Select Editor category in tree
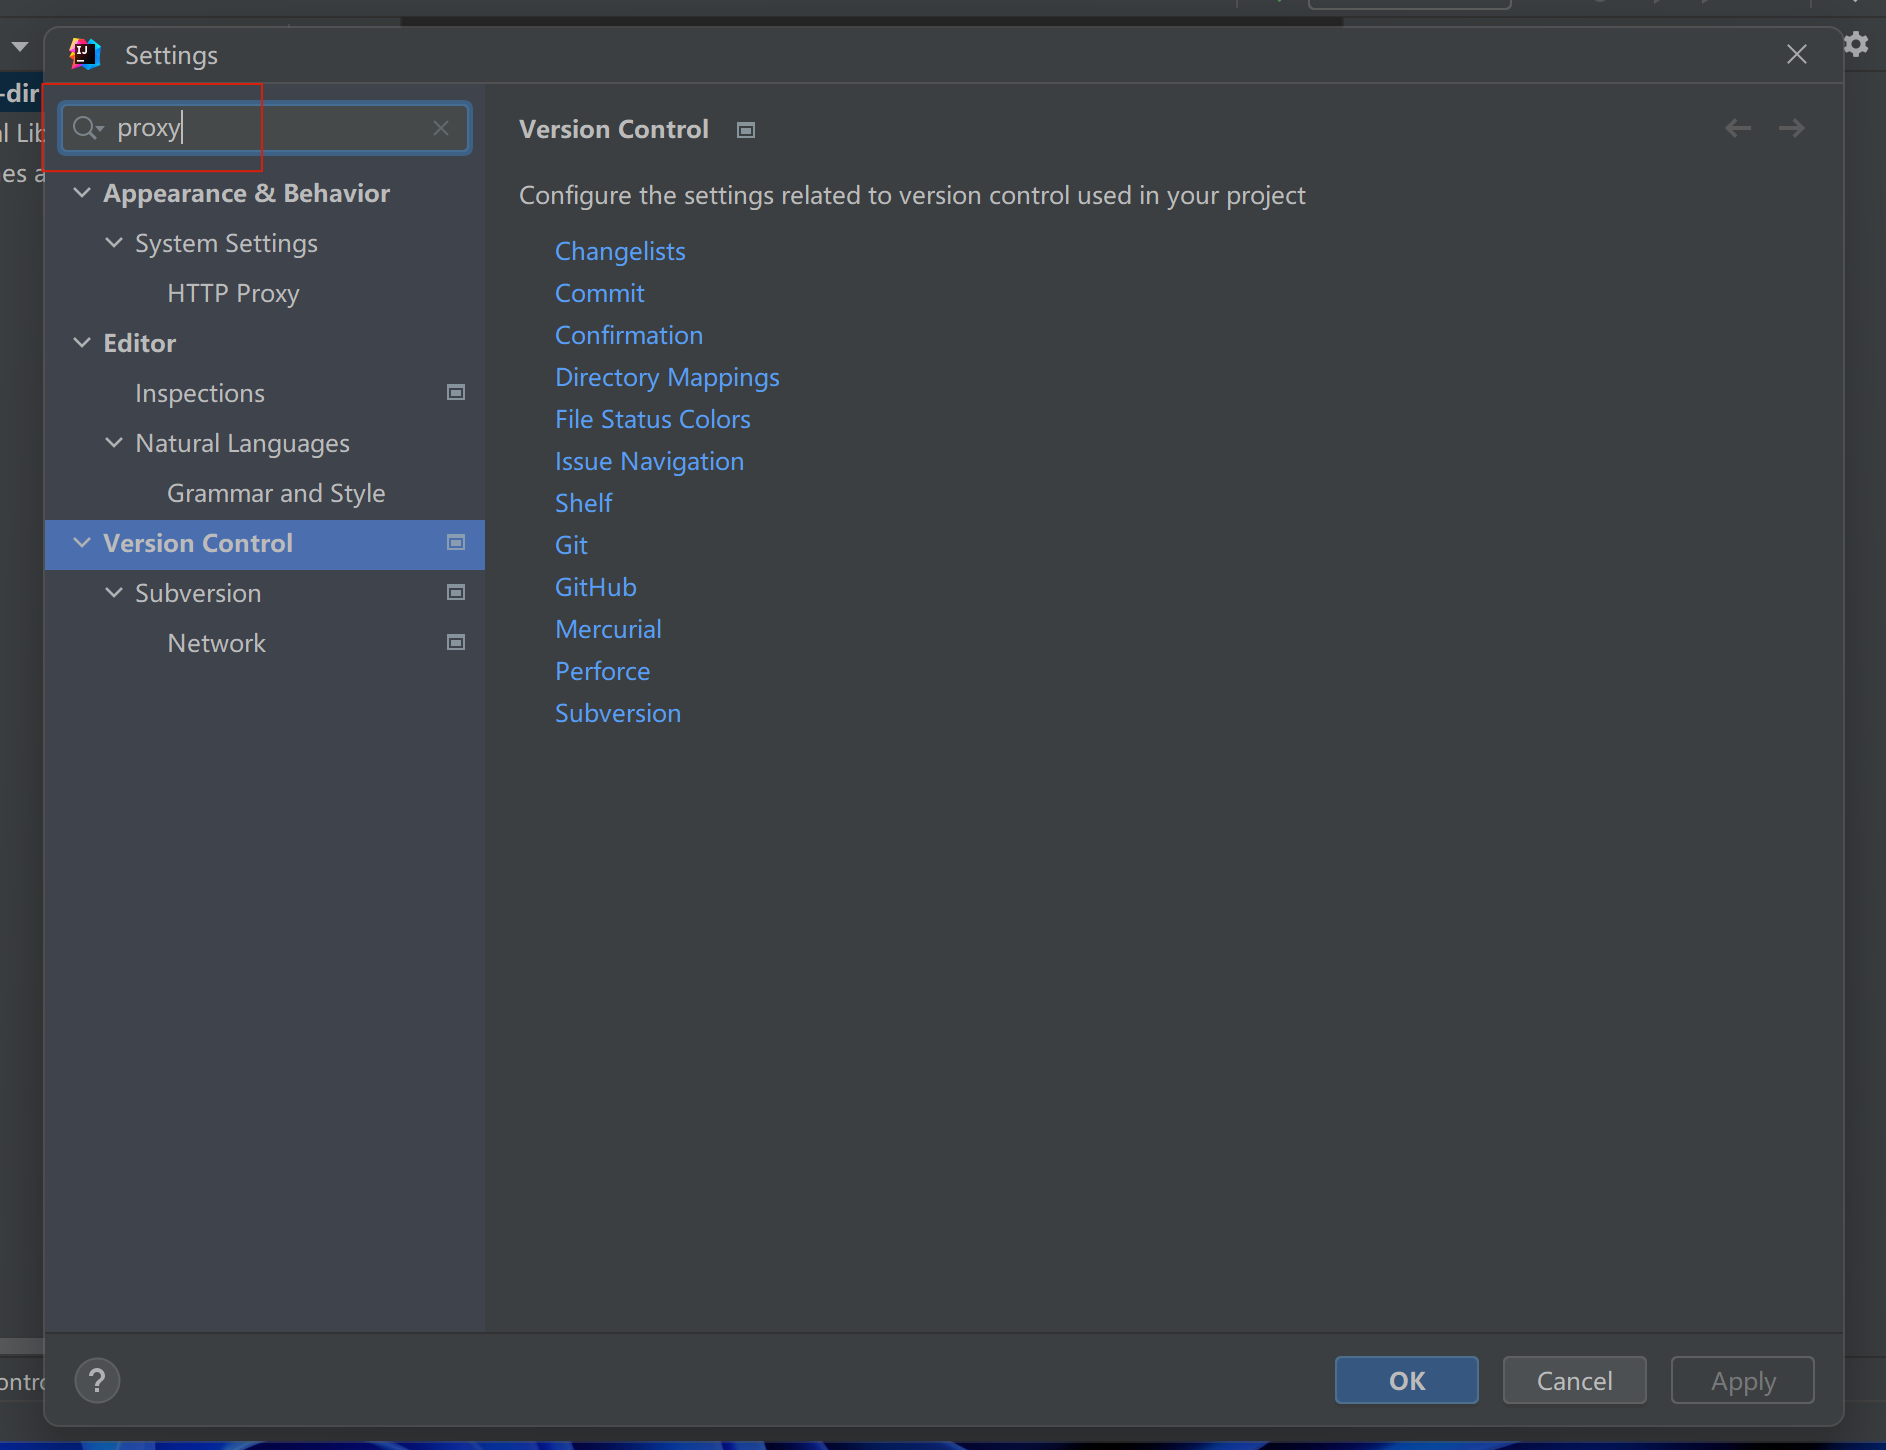Image resolution: width=1886 pixels, height=1450 pixels. click(139, 343)
